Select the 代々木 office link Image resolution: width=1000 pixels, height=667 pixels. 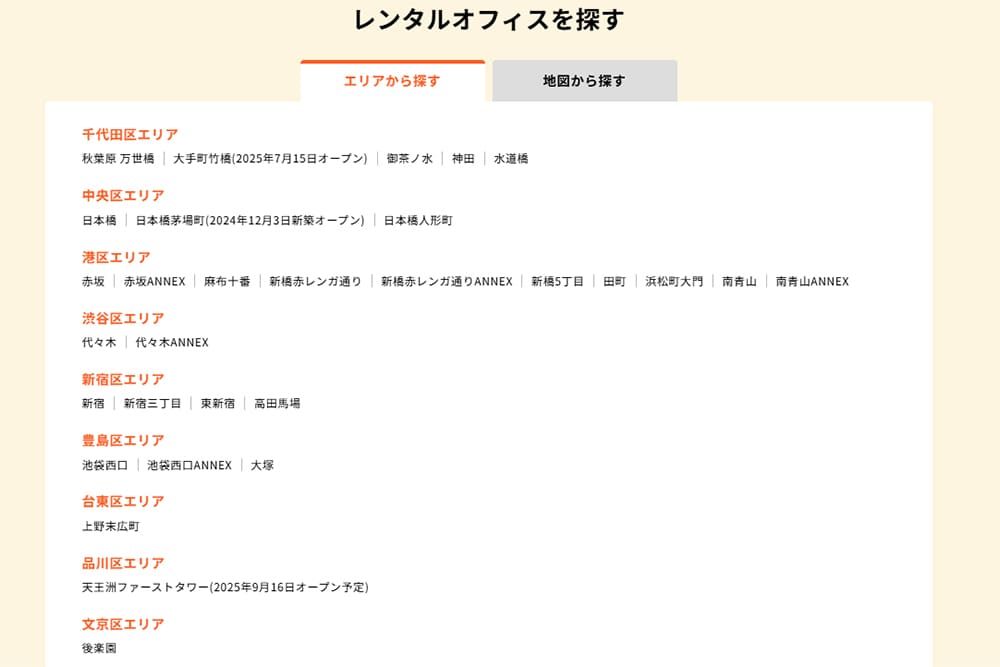99,342
